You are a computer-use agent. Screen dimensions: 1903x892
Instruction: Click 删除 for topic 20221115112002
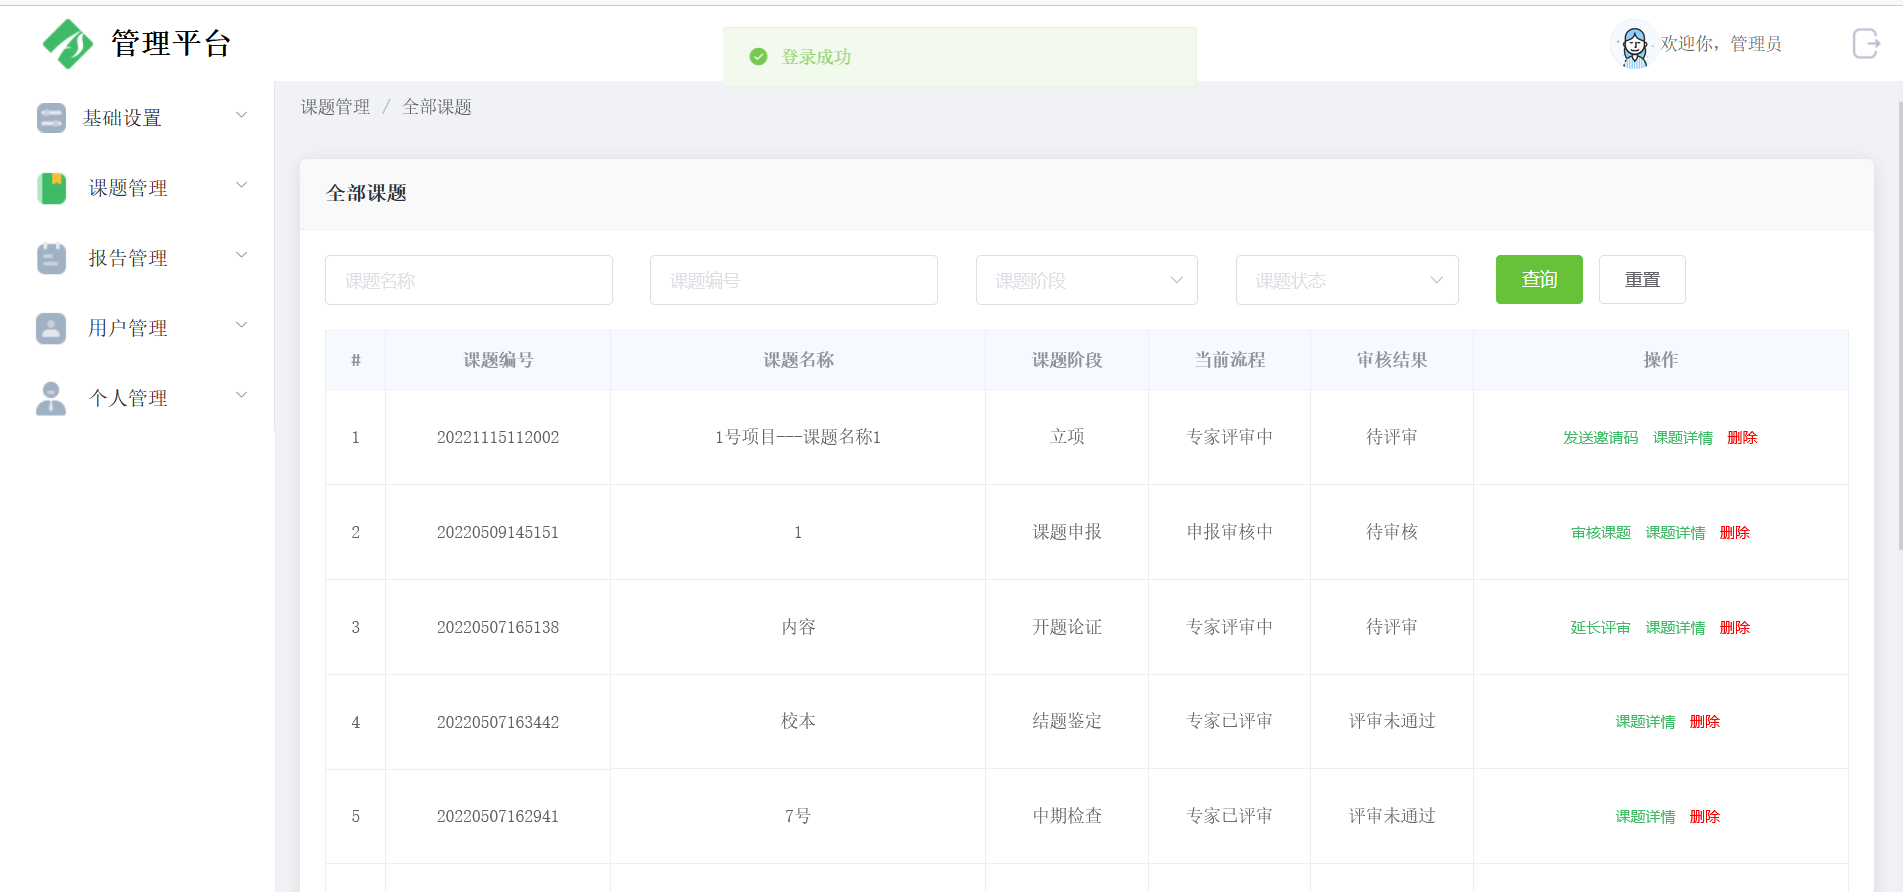1742,438
